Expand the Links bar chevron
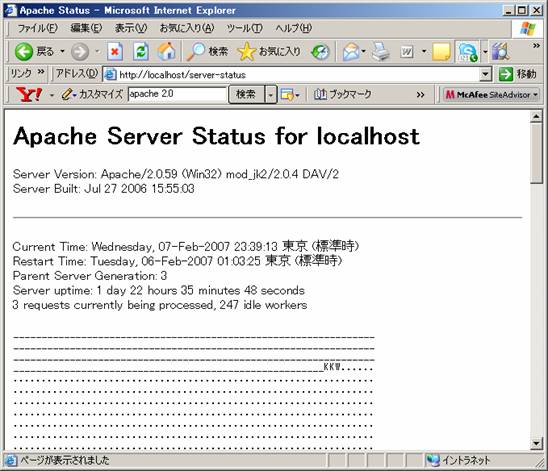 (x=41, y=72)
